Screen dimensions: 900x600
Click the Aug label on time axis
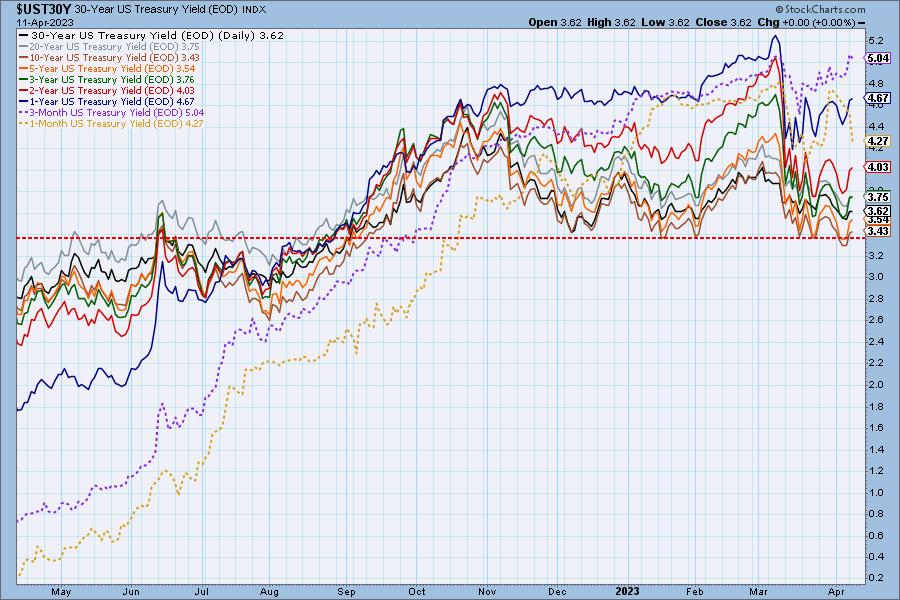tap(269, 591)
